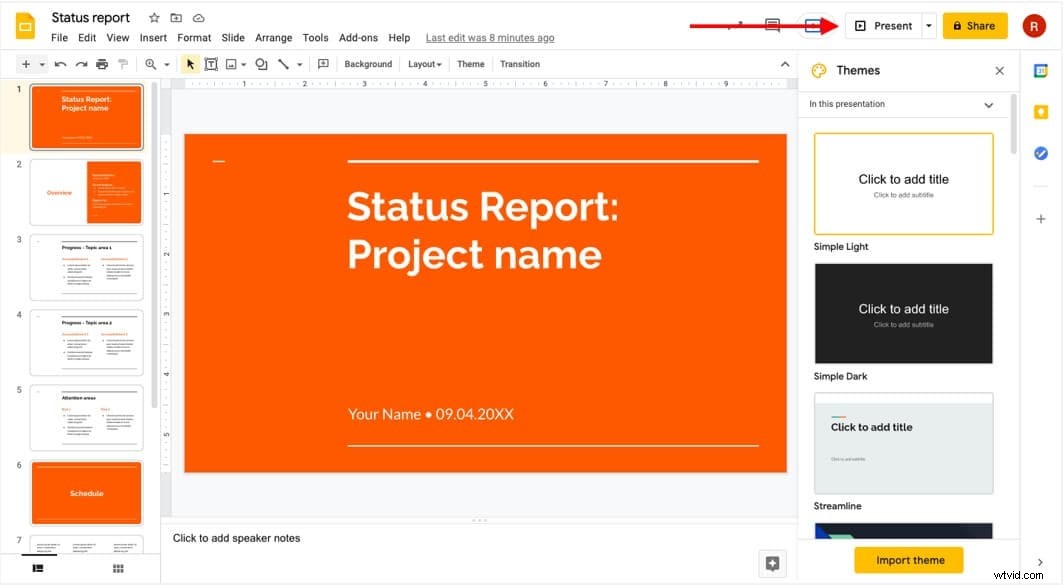Screen dimensions: 1063x585
Task: Select the cursor selection tool
Action: coord(189,63)
